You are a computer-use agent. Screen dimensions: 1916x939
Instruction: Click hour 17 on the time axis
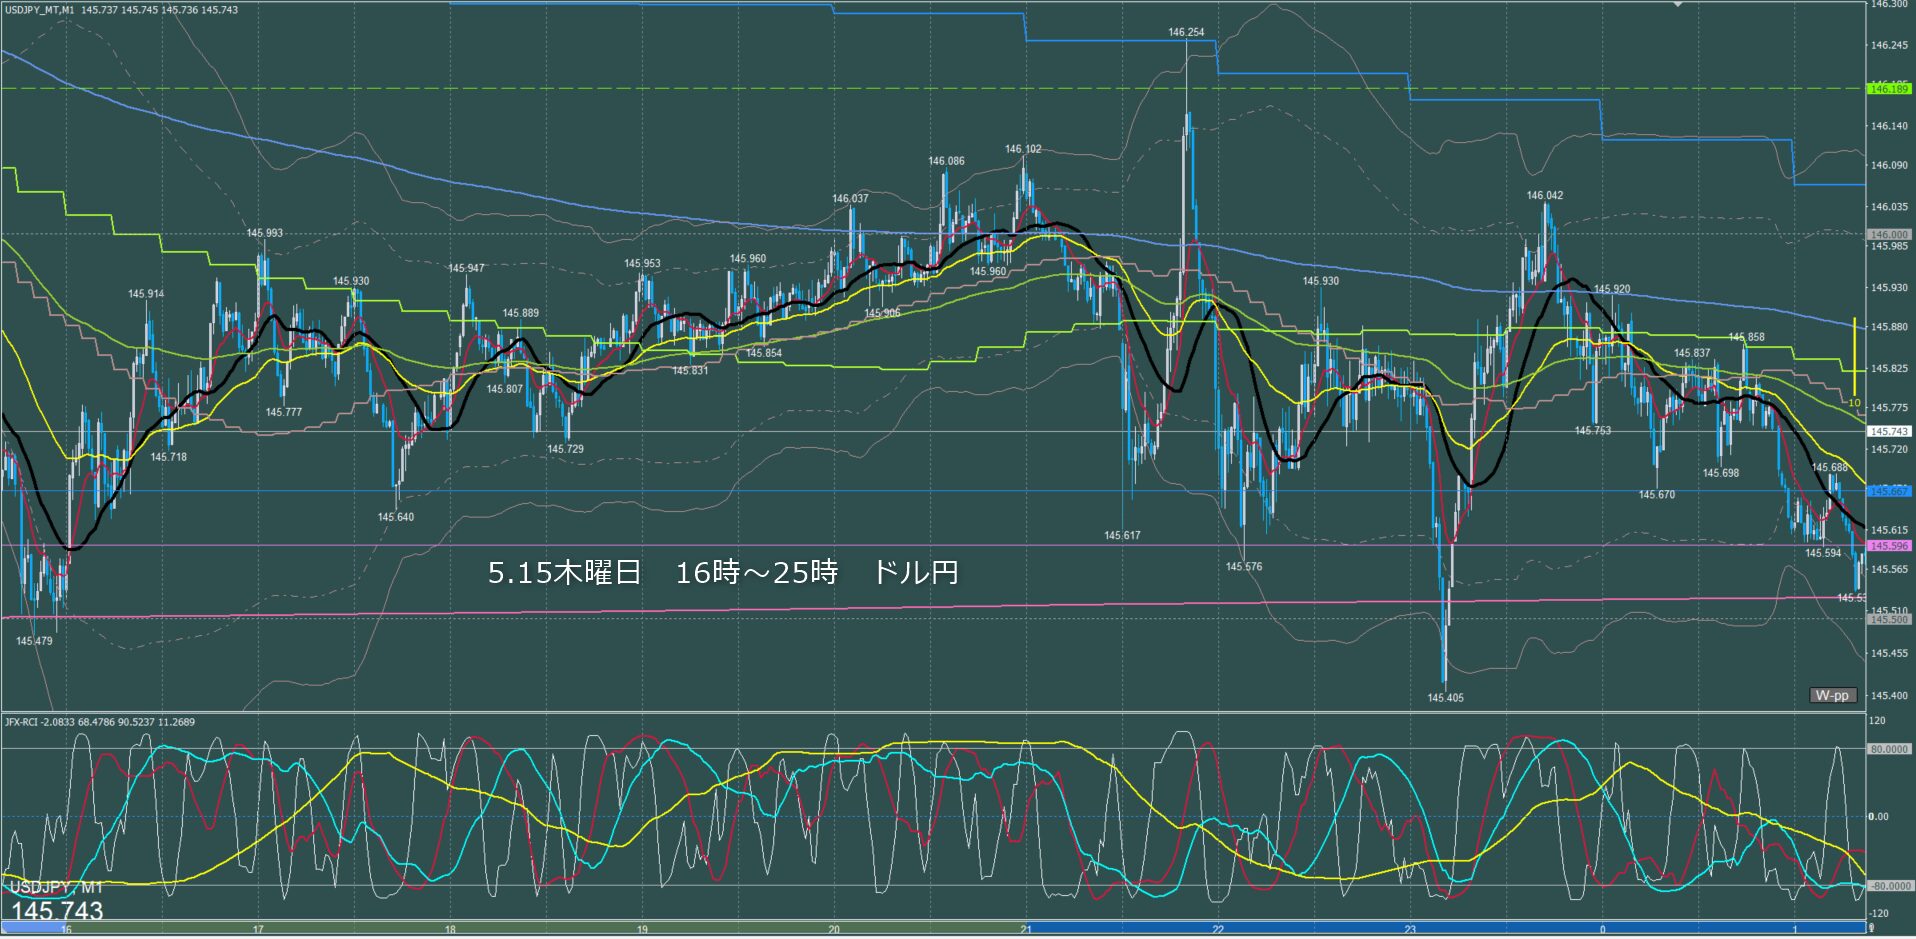tap(258, 930)
